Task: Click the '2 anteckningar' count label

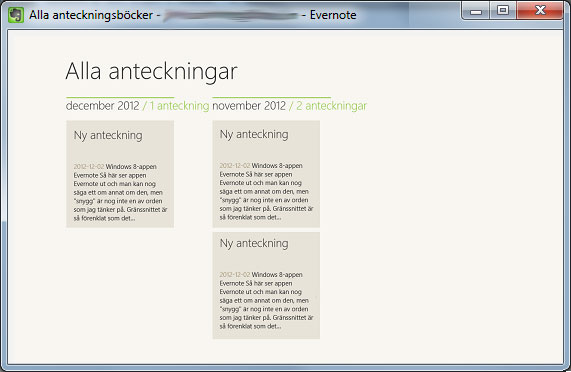Action: tap(331, 106)
